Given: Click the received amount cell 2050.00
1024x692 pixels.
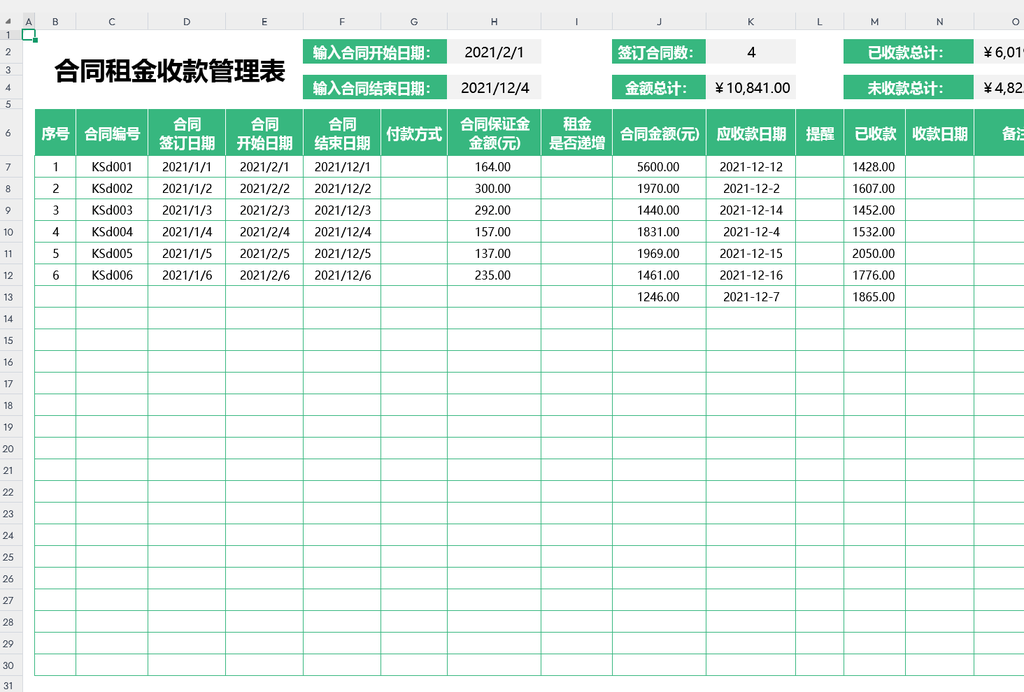Looking at the screenshot, I should coord(874,253).
